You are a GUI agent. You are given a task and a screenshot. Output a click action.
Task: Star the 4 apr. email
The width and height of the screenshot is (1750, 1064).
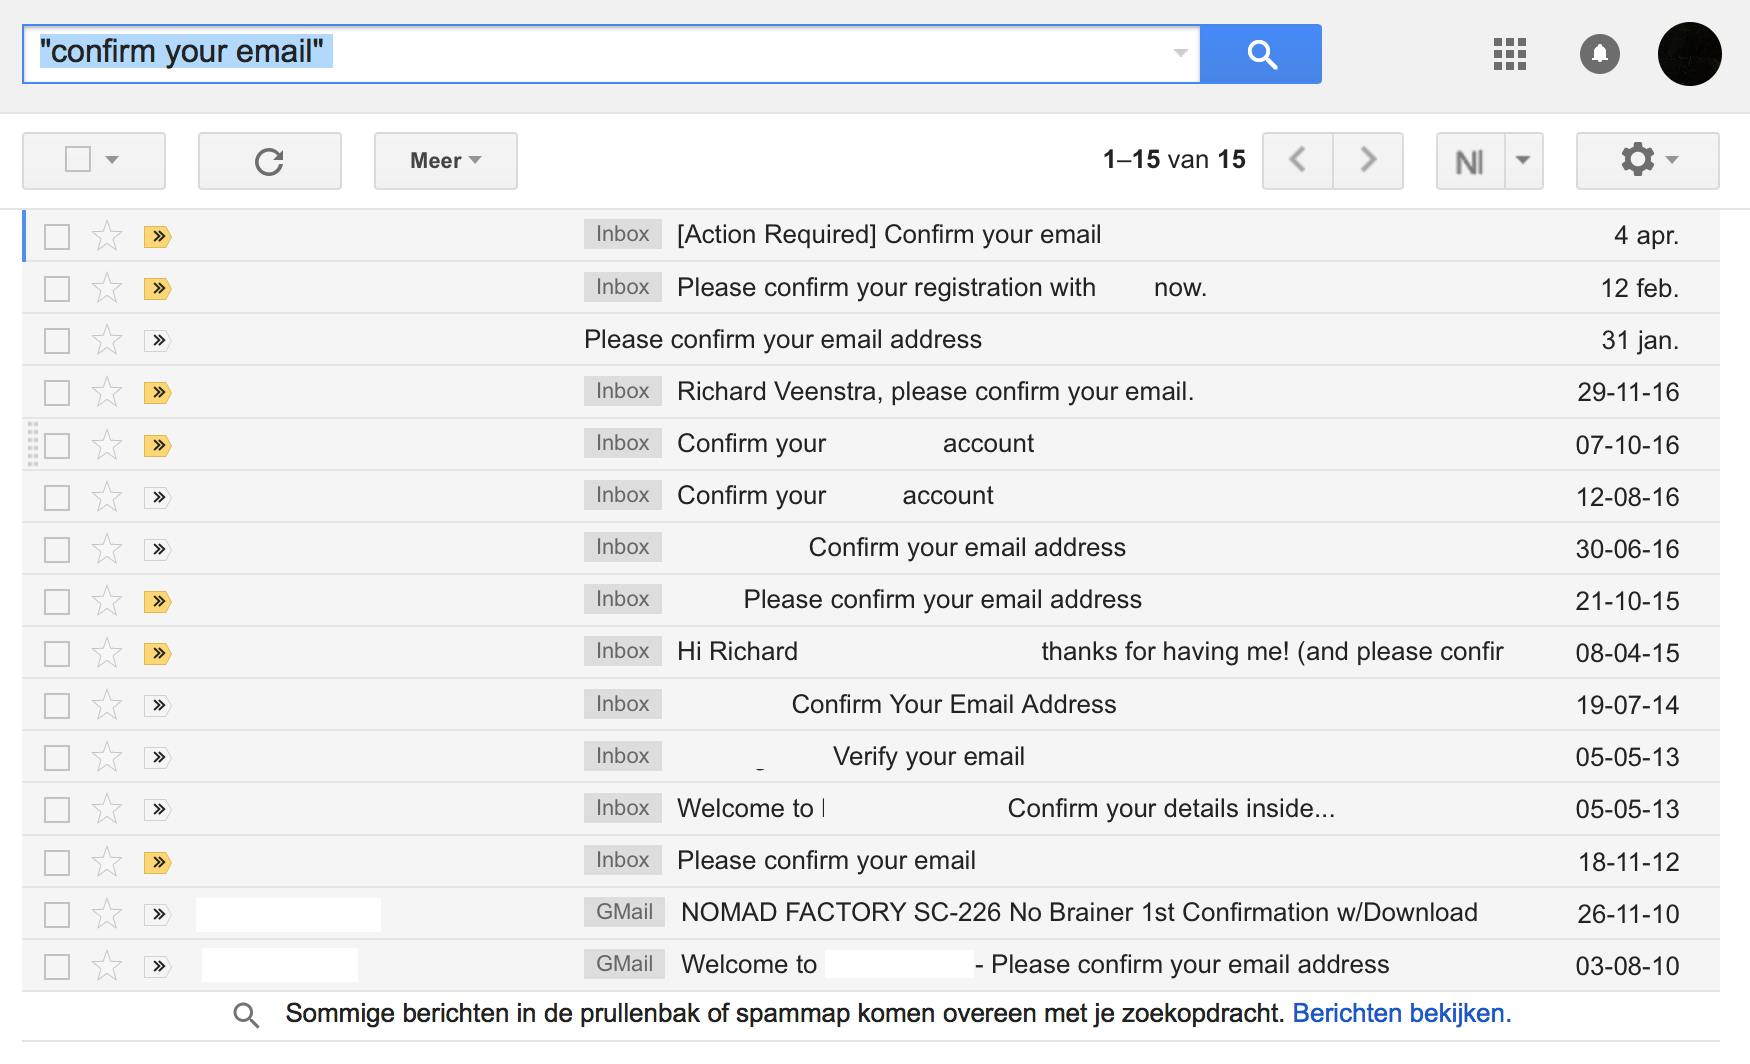tap(107, 237)
